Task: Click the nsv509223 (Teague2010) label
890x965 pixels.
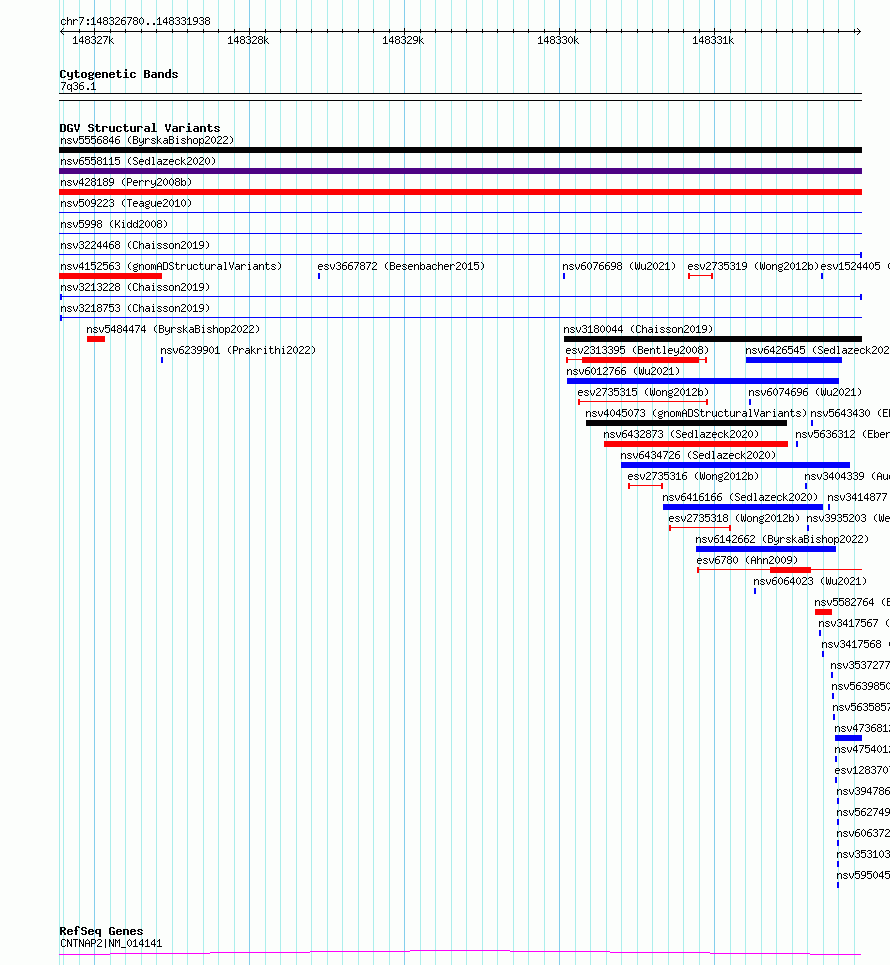Action: [126, 203]
